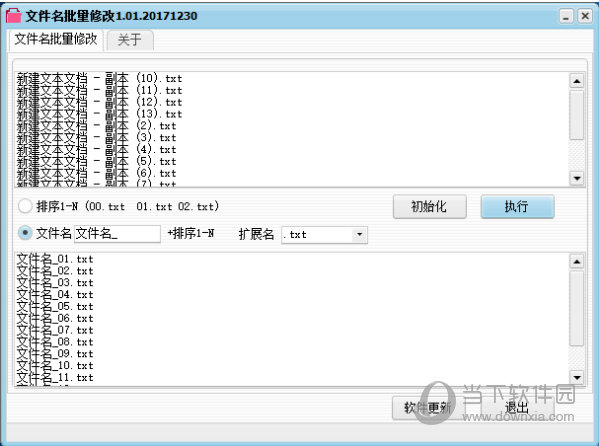
Task: Select file 新建文本文档 - 副本 (6).txt
Action: 96,173
